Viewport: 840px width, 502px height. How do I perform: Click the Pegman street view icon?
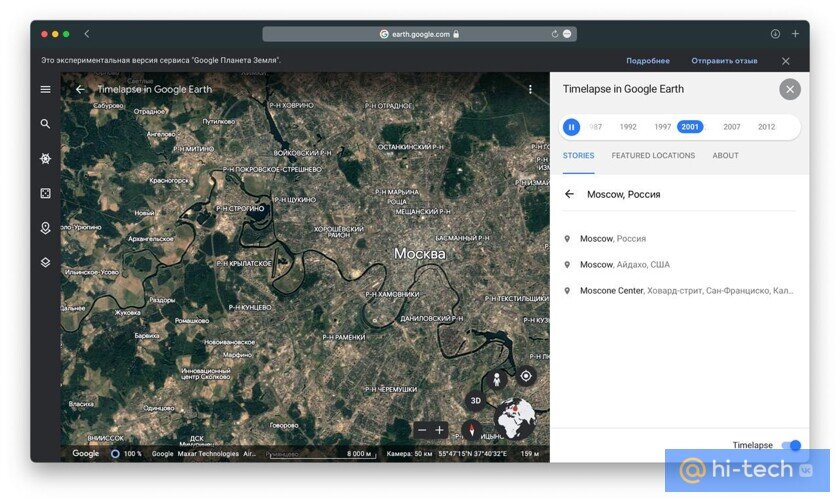[497, 379]
